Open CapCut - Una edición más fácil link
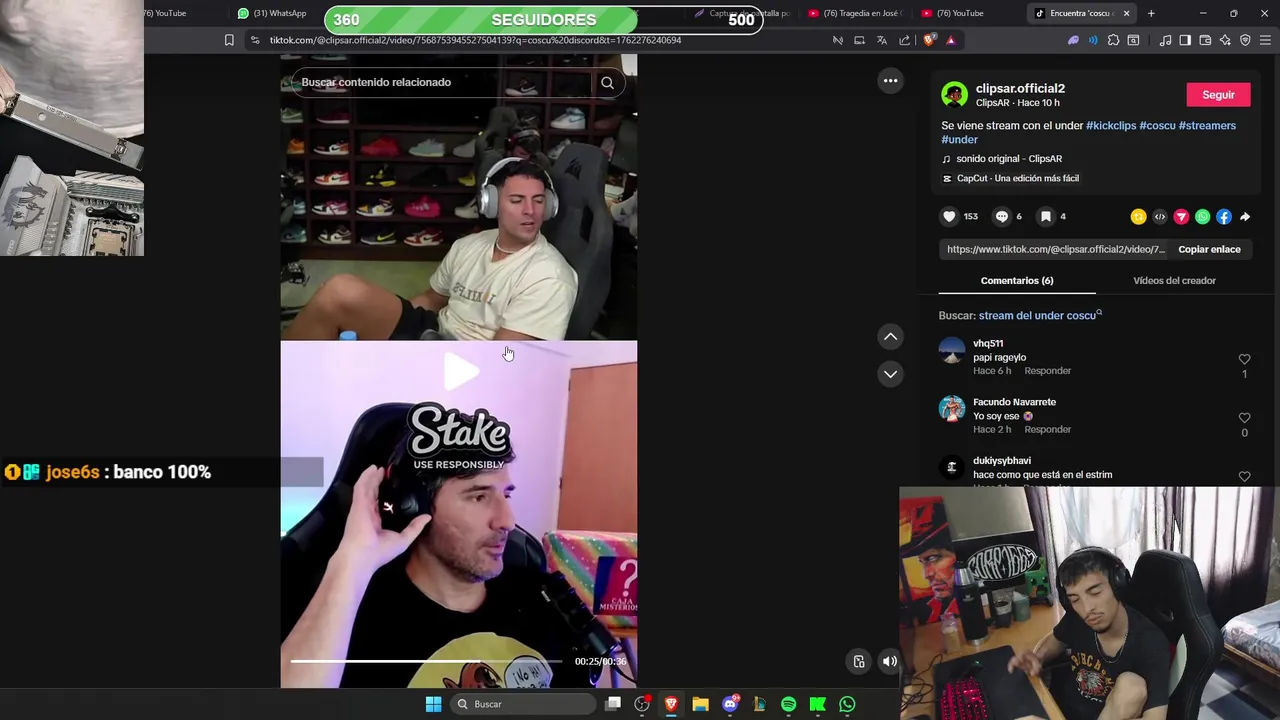The height and width of the screenshot is (720, 1280). coord(1010,179)
